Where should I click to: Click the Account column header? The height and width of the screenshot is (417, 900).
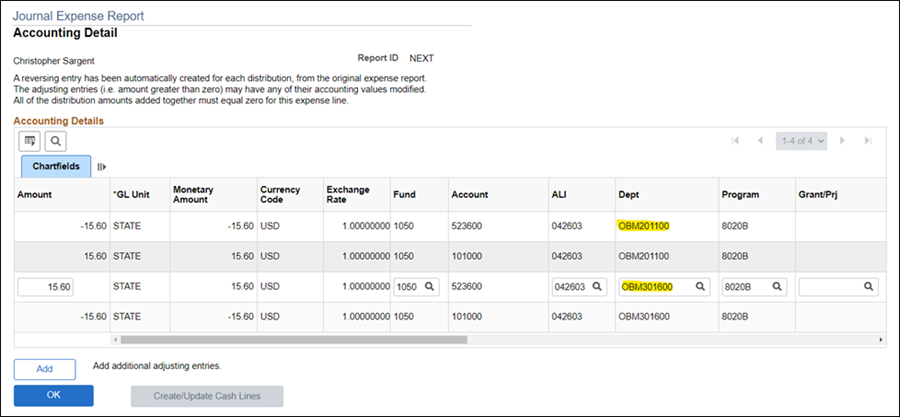tap(470, 194)
